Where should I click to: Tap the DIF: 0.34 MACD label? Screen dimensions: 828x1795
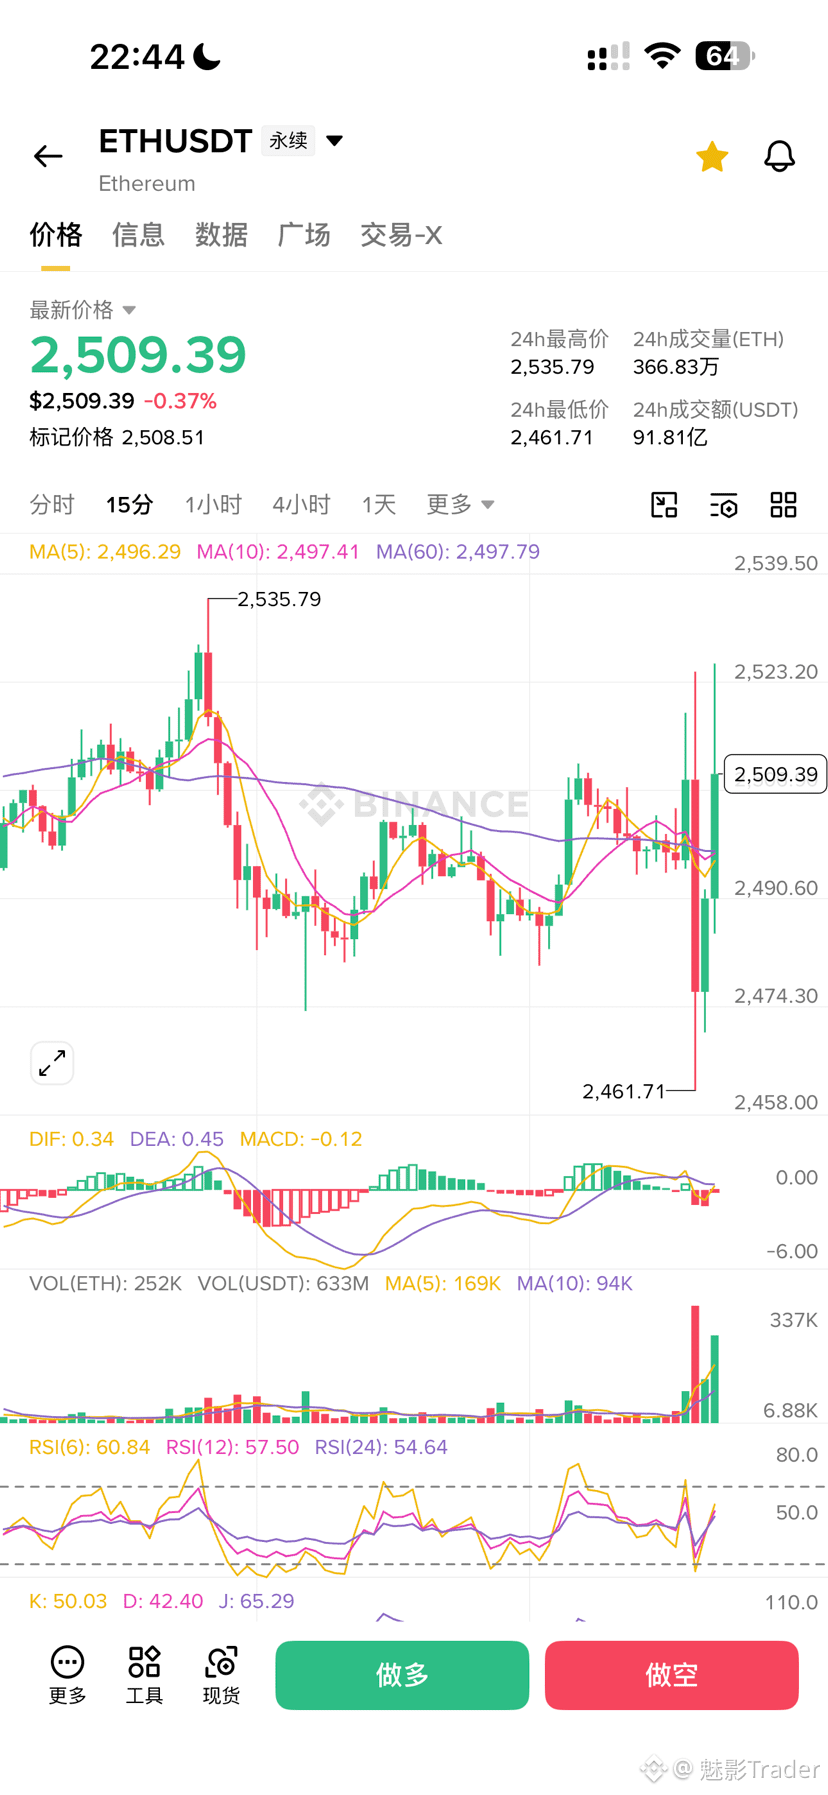pyautogui.click(x=71, y=1139)
